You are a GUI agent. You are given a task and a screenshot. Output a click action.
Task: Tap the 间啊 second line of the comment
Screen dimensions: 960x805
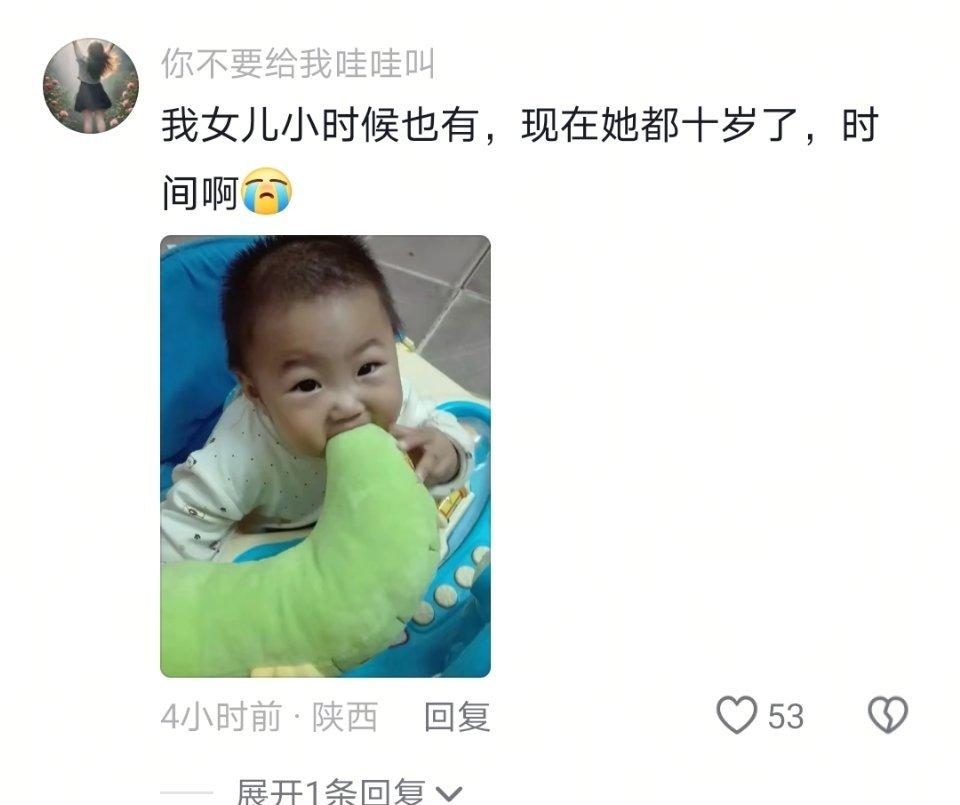coord(200,193)
